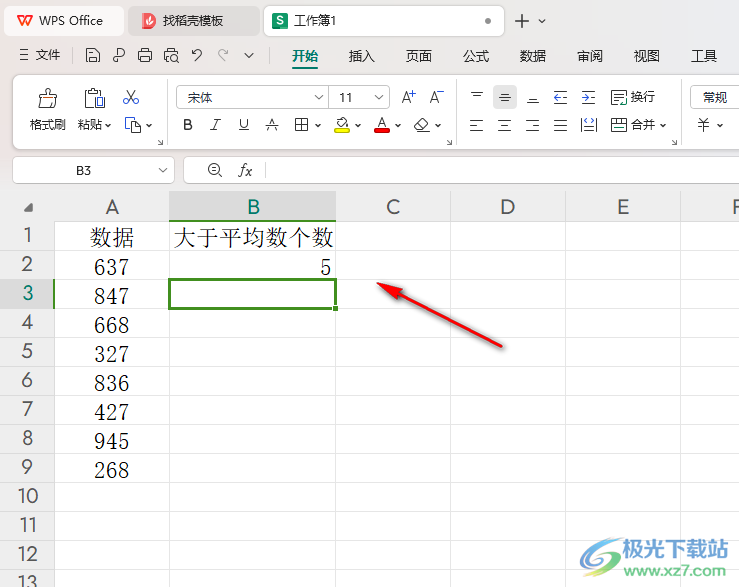The image size is (739, 587).
Task: Decrease font size with A- icon
Action: pos(436,97)
